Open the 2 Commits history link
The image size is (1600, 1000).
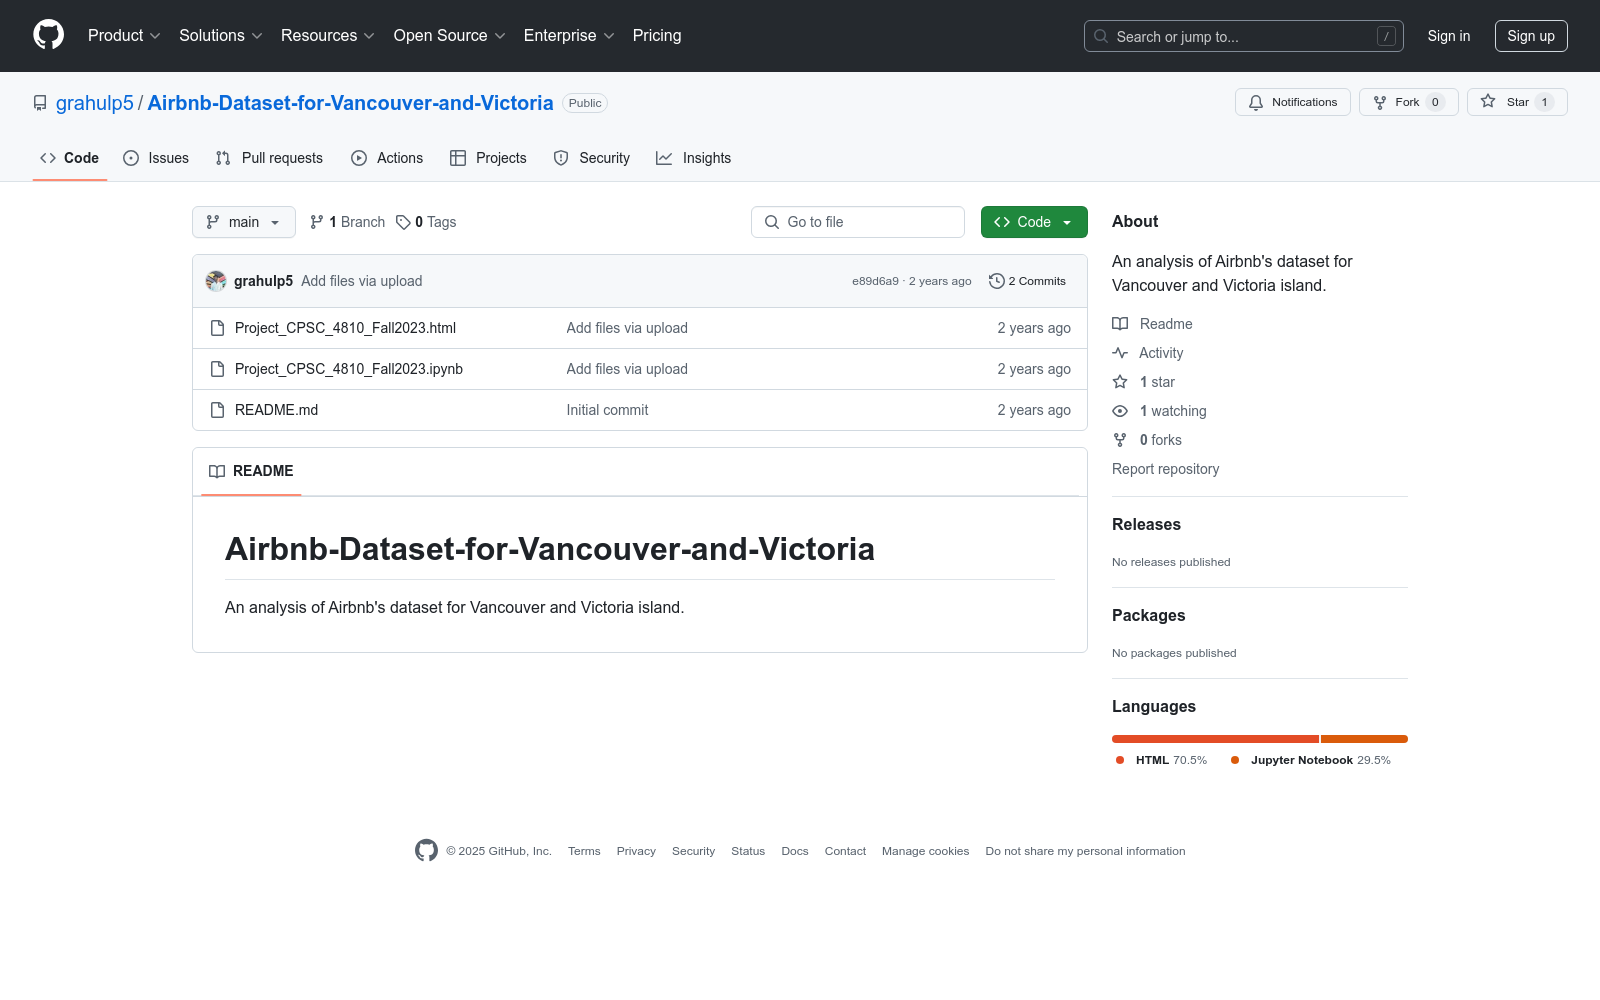click(1027, 281)
